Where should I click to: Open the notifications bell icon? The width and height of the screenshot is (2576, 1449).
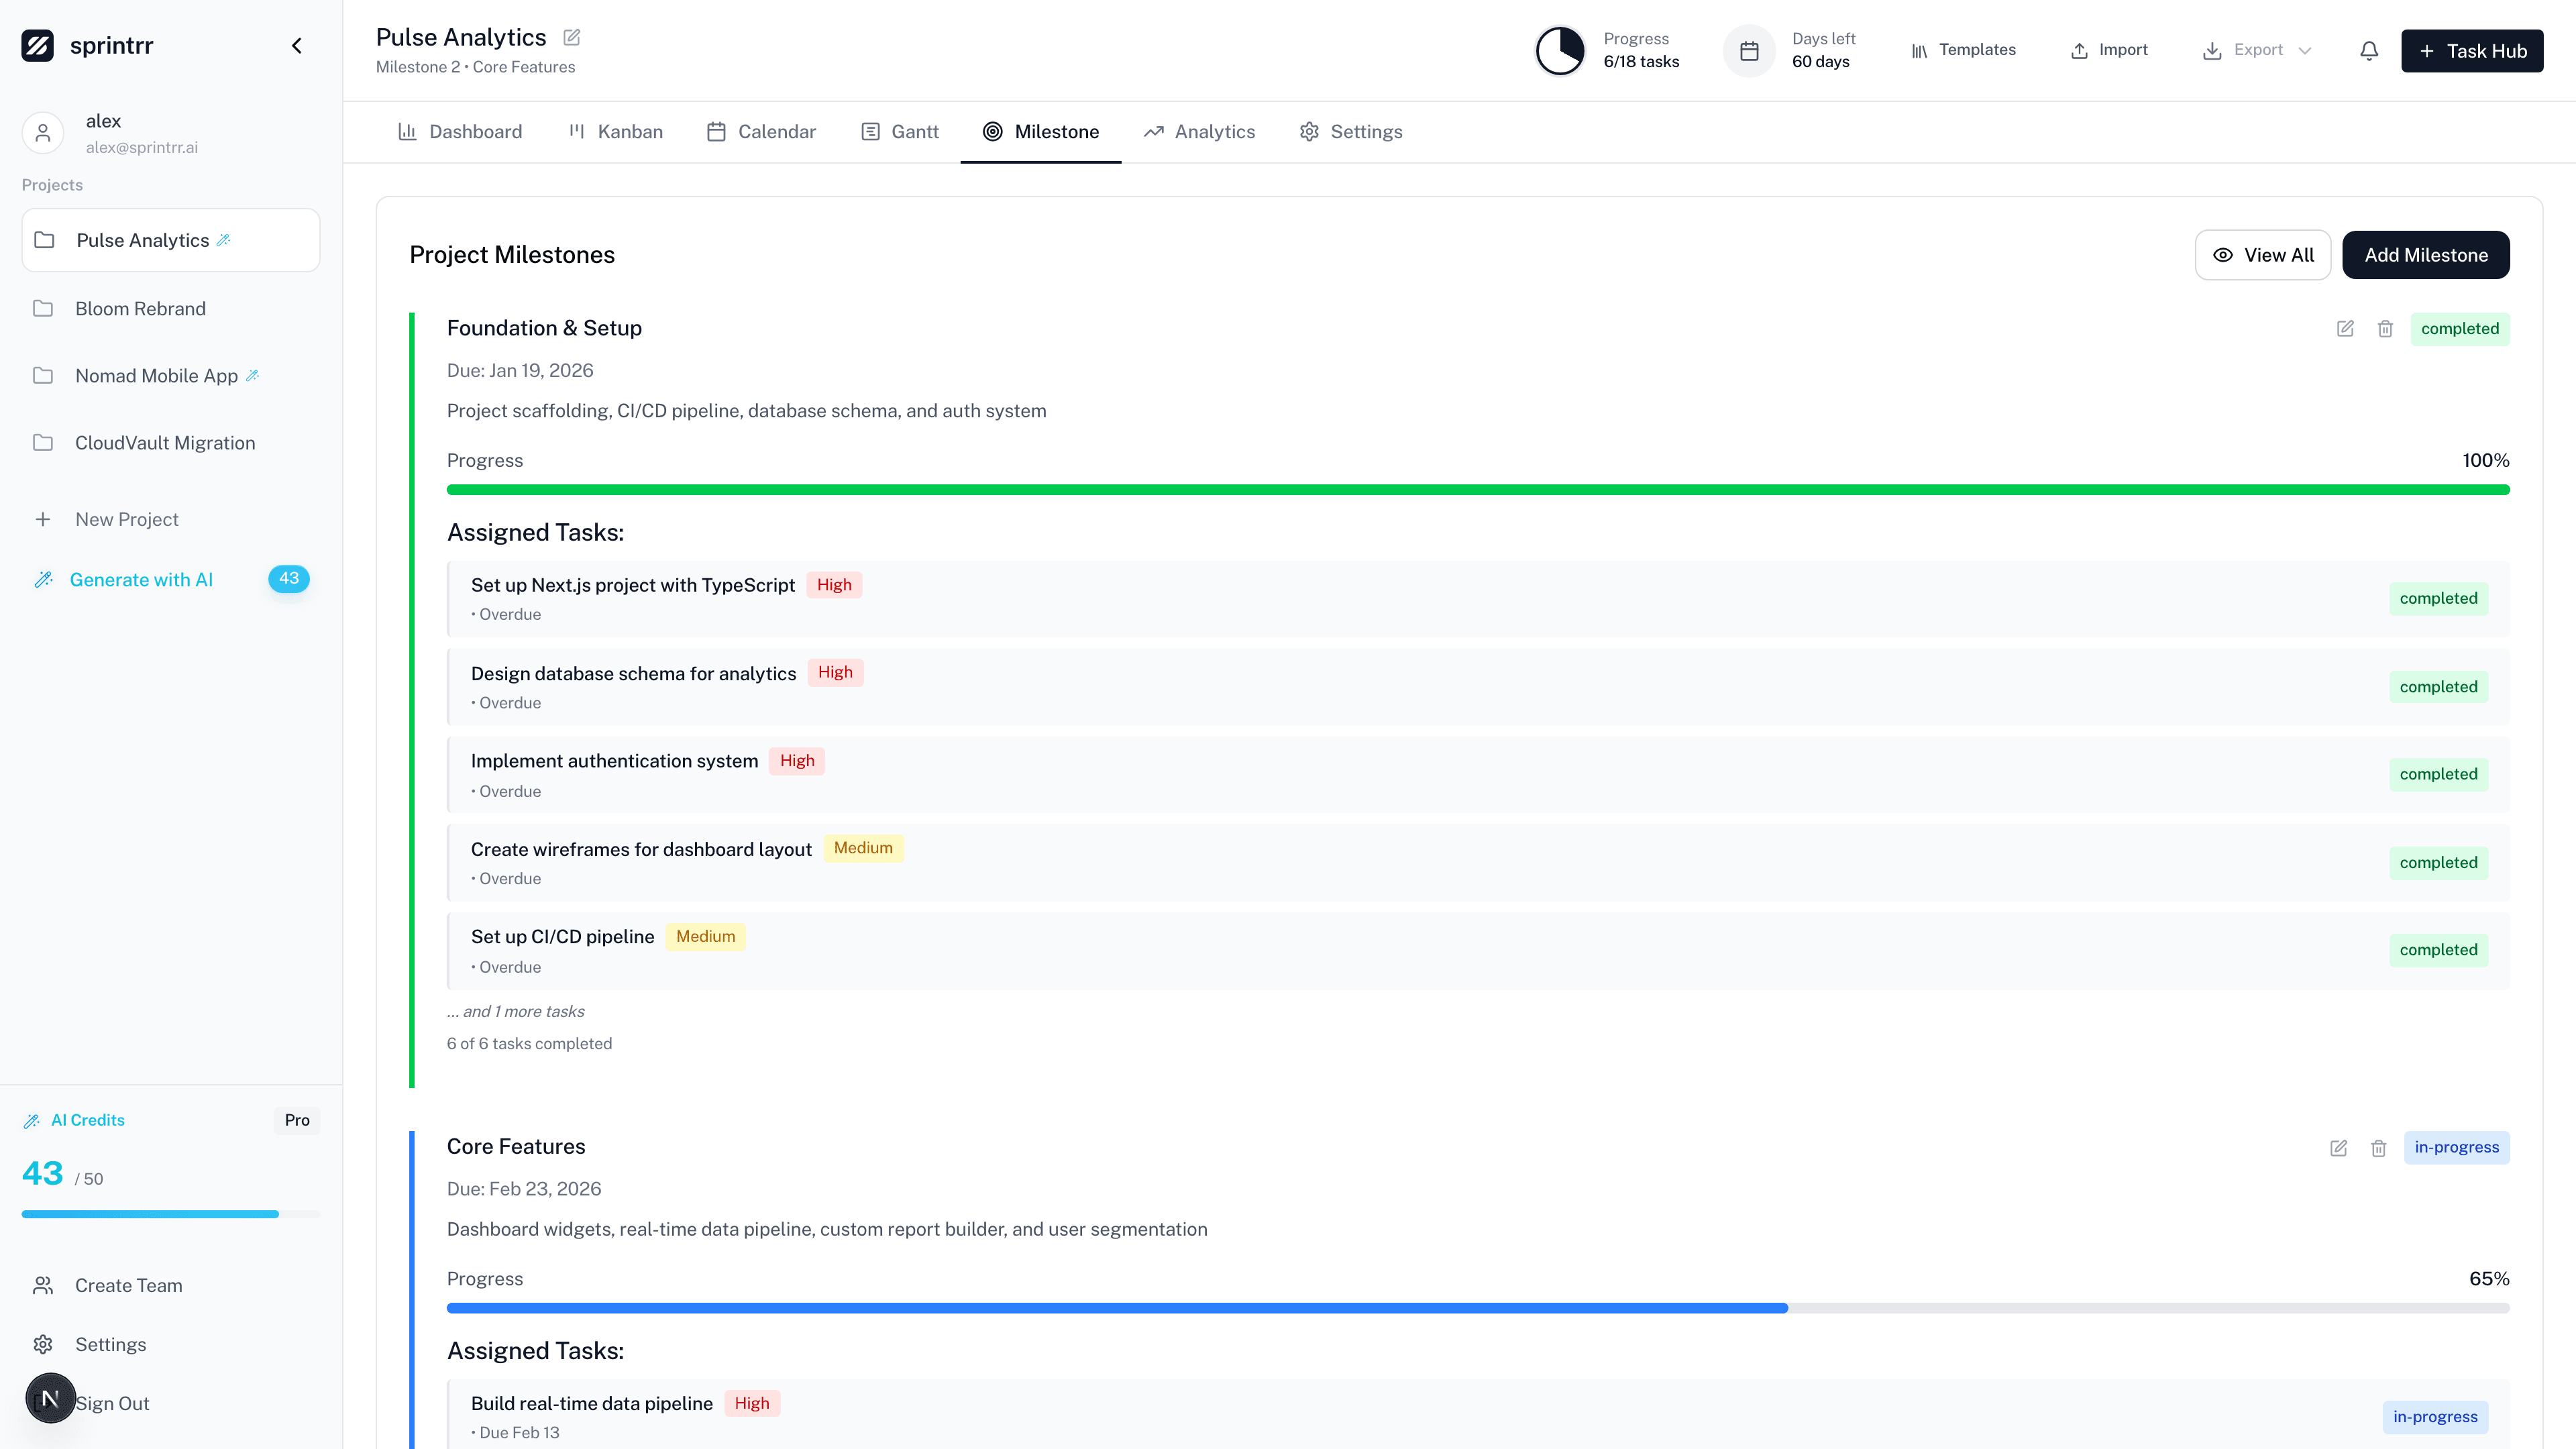(2368, 50)
